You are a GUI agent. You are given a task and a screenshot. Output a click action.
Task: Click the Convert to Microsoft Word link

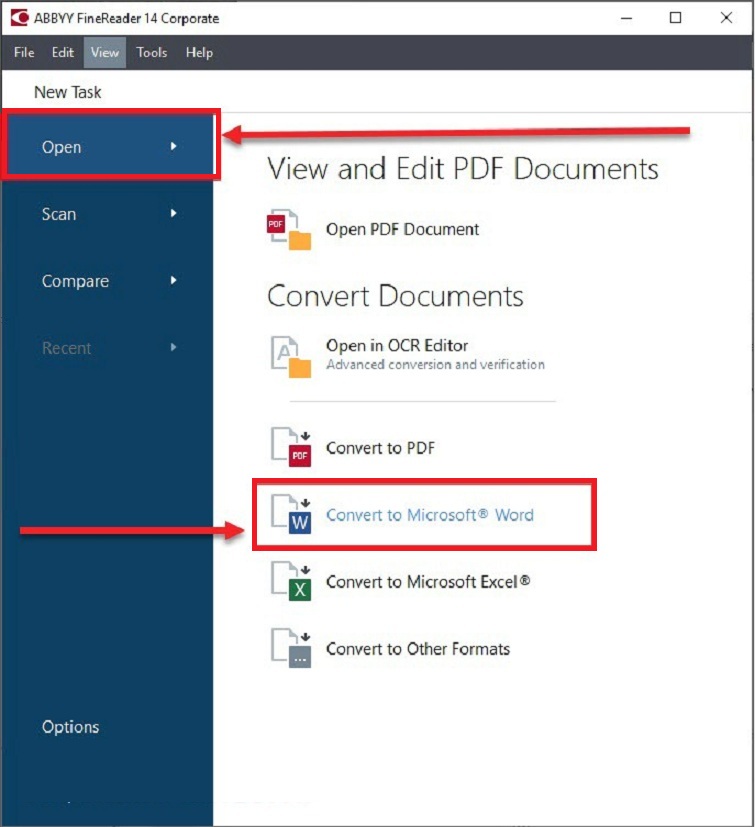(x=430, y=515)
